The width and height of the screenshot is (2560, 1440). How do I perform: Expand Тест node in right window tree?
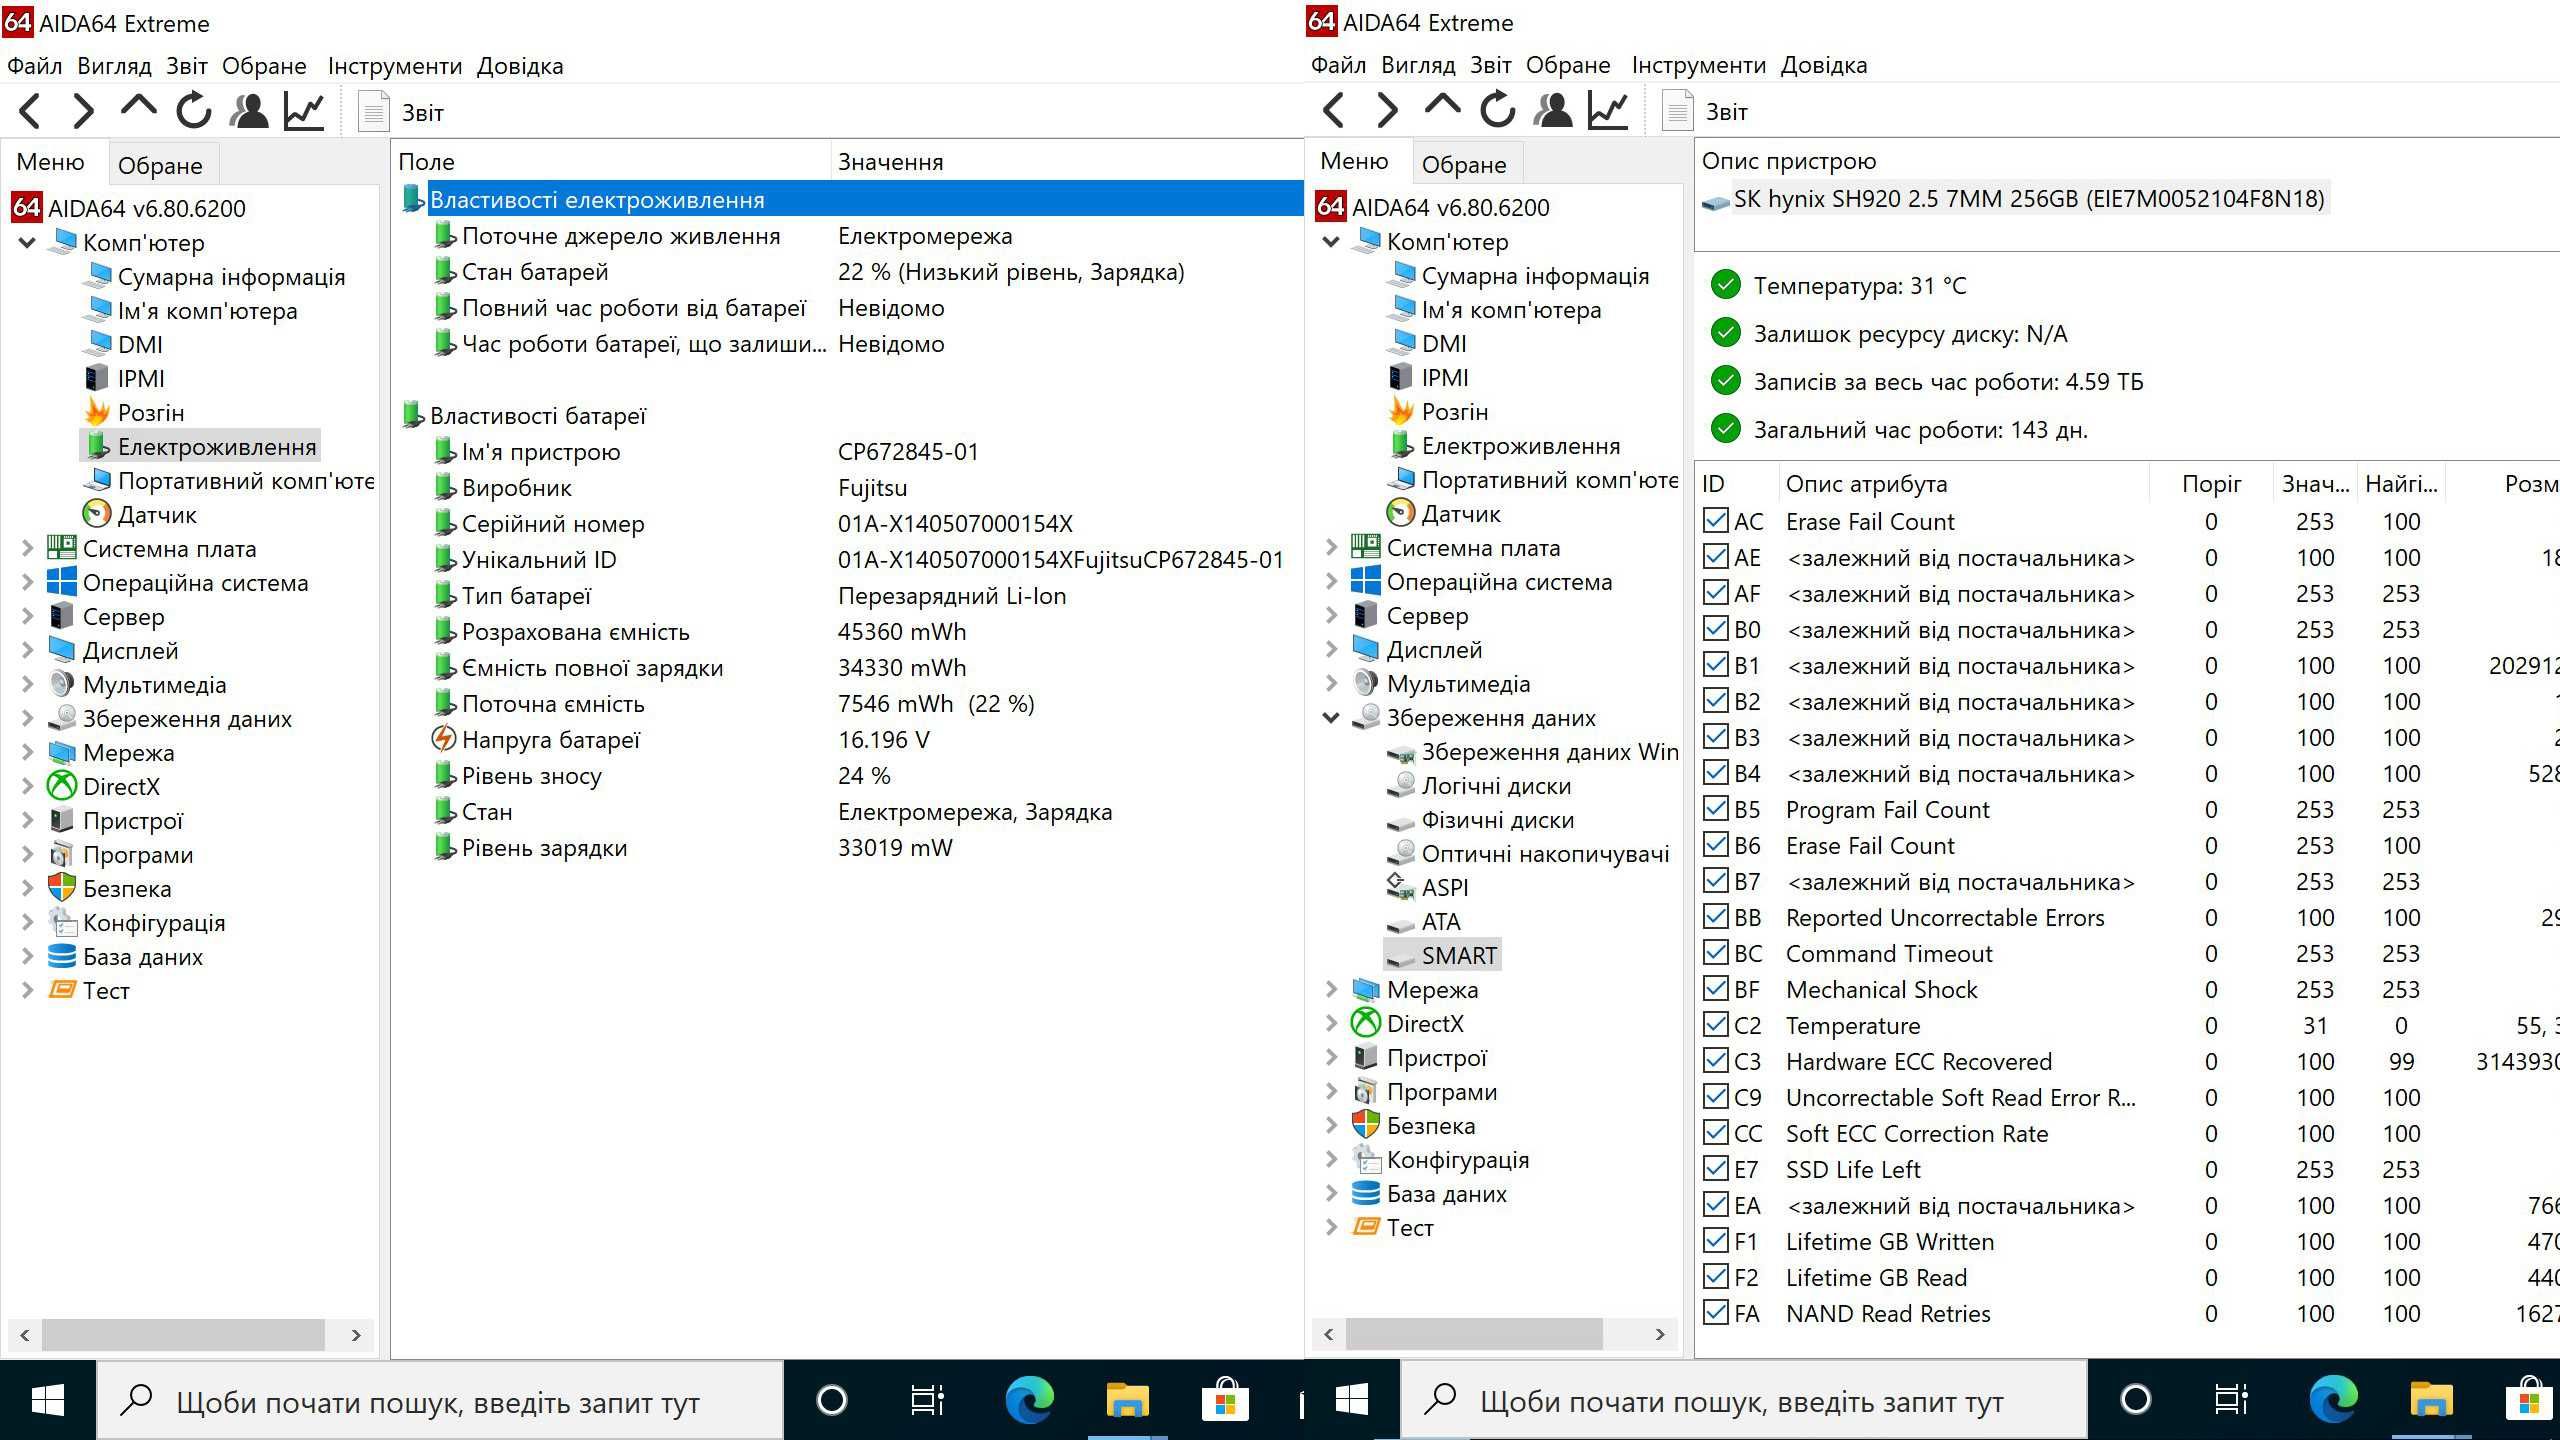click(1331, 1227)
